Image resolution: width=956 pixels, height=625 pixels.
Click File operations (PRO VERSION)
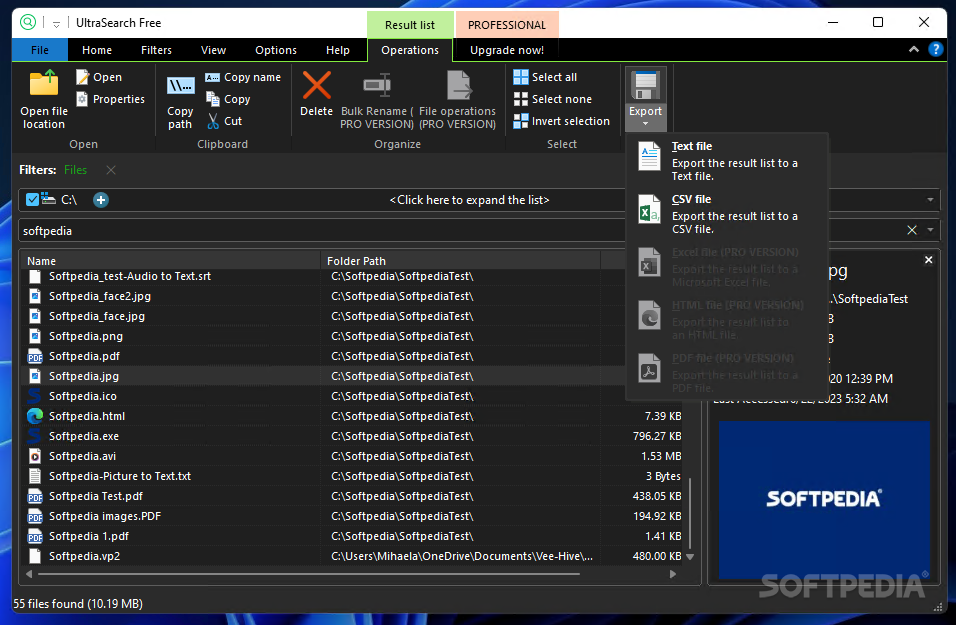(457, 100)
